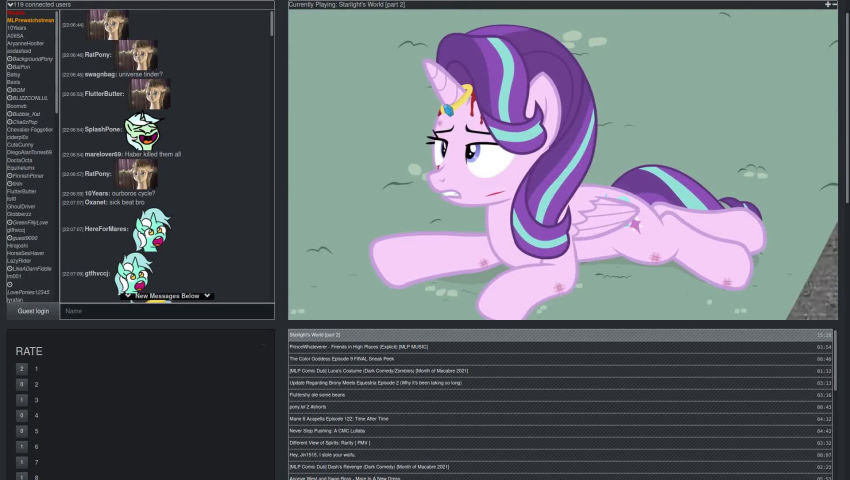Viewport: 850px width, 480px height.
Task: Click marelover69's name in chat
Action: click(x=103, y=155)
